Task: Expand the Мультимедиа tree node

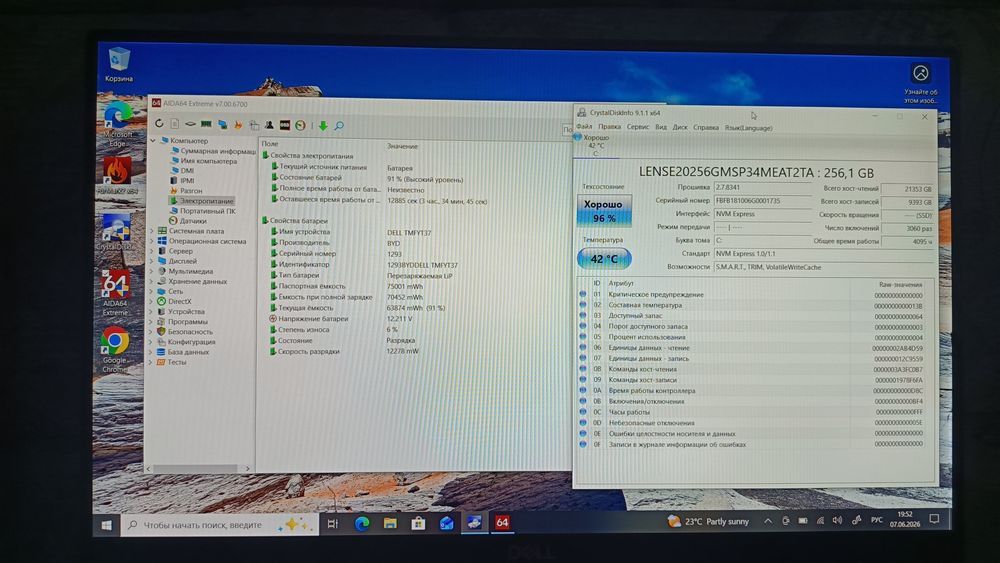Action: (x=152, y=271)
